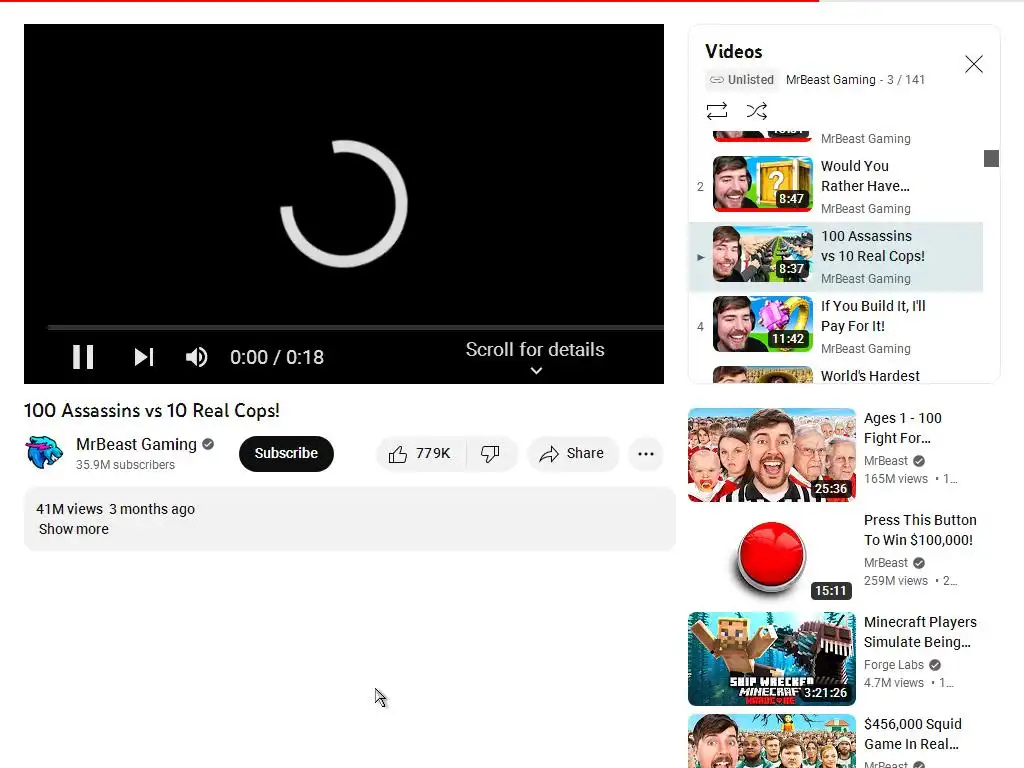Toggle playlist shuffle button
The width and height of the screenshot is (1024, 768).
click(756, 111)
